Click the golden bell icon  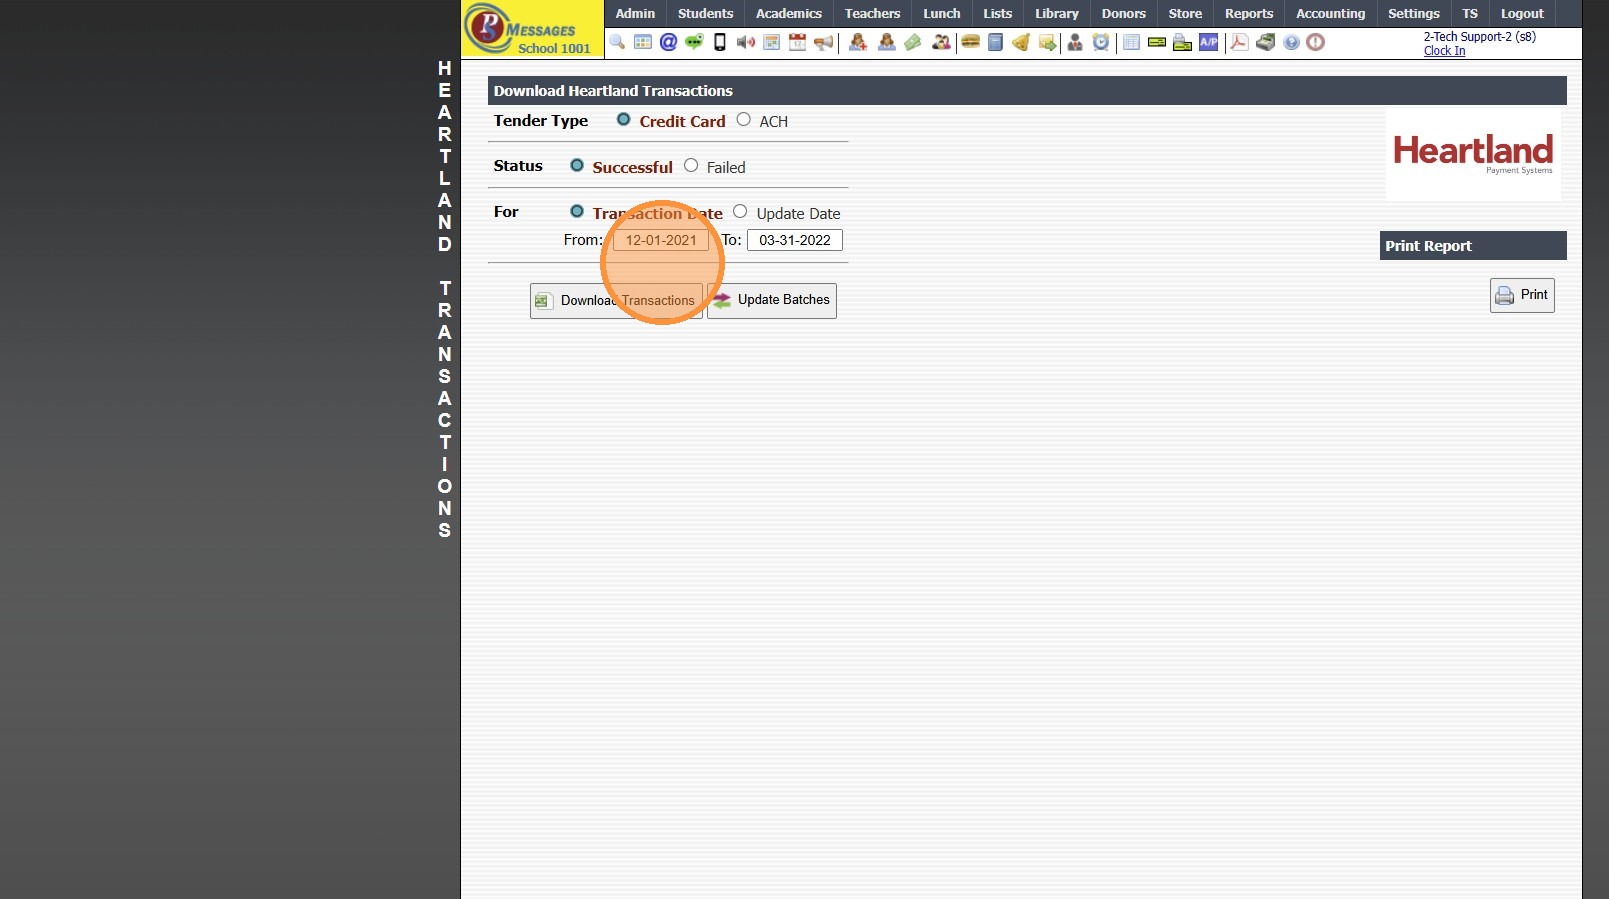pos(1021,42)
